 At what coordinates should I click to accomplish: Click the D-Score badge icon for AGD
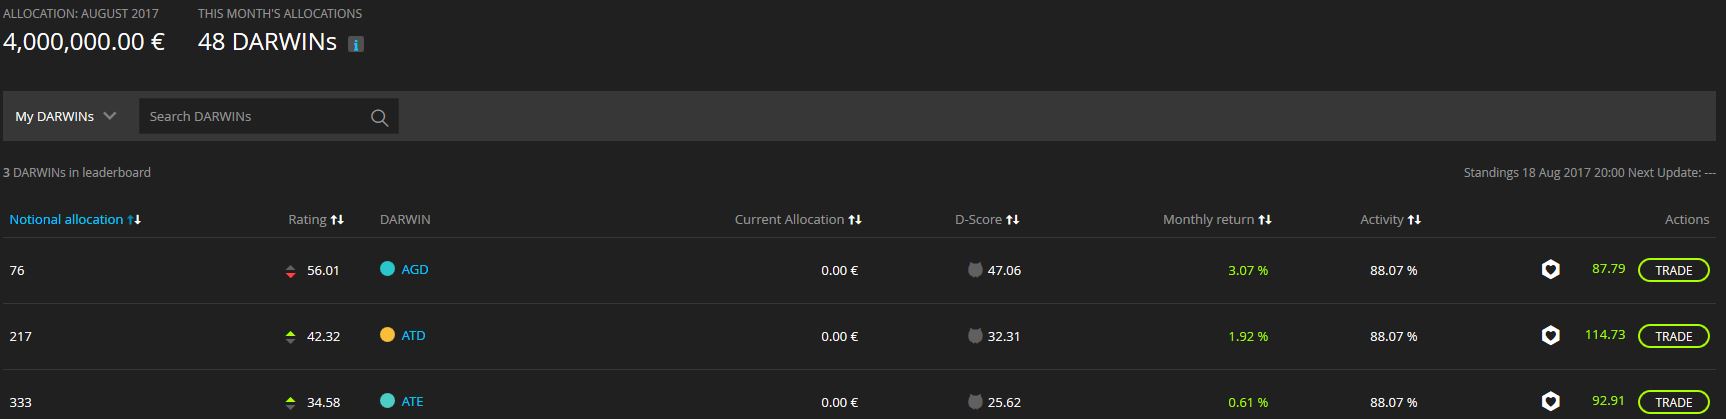click(975, 270)
